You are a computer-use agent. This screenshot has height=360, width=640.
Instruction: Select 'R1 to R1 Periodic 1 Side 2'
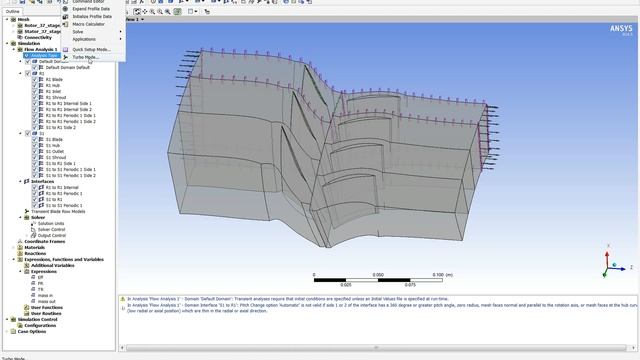(71, 122)
